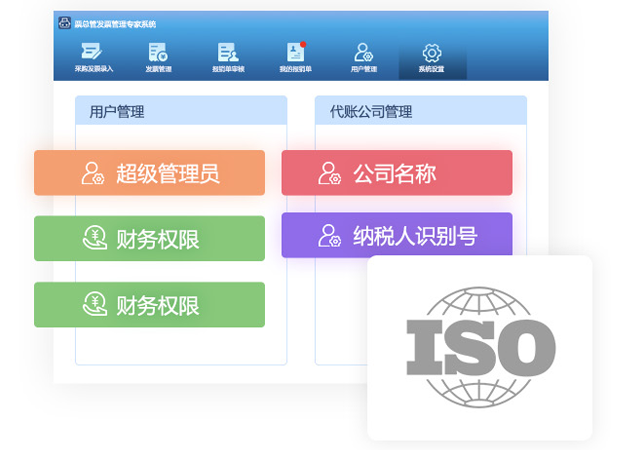Click the user icon on 超级管理员 card
This screenshot has width=630, height=450.
pyautogui.click(x=93, y=173)
